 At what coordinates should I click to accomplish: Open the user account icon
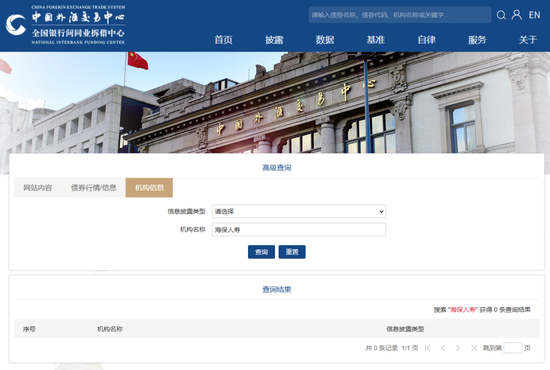point(517,15)
